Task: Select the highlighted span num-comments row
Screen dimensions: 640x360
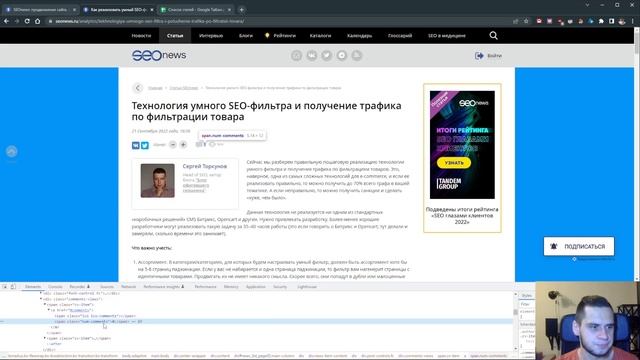Action: click(x=256, y=322)
